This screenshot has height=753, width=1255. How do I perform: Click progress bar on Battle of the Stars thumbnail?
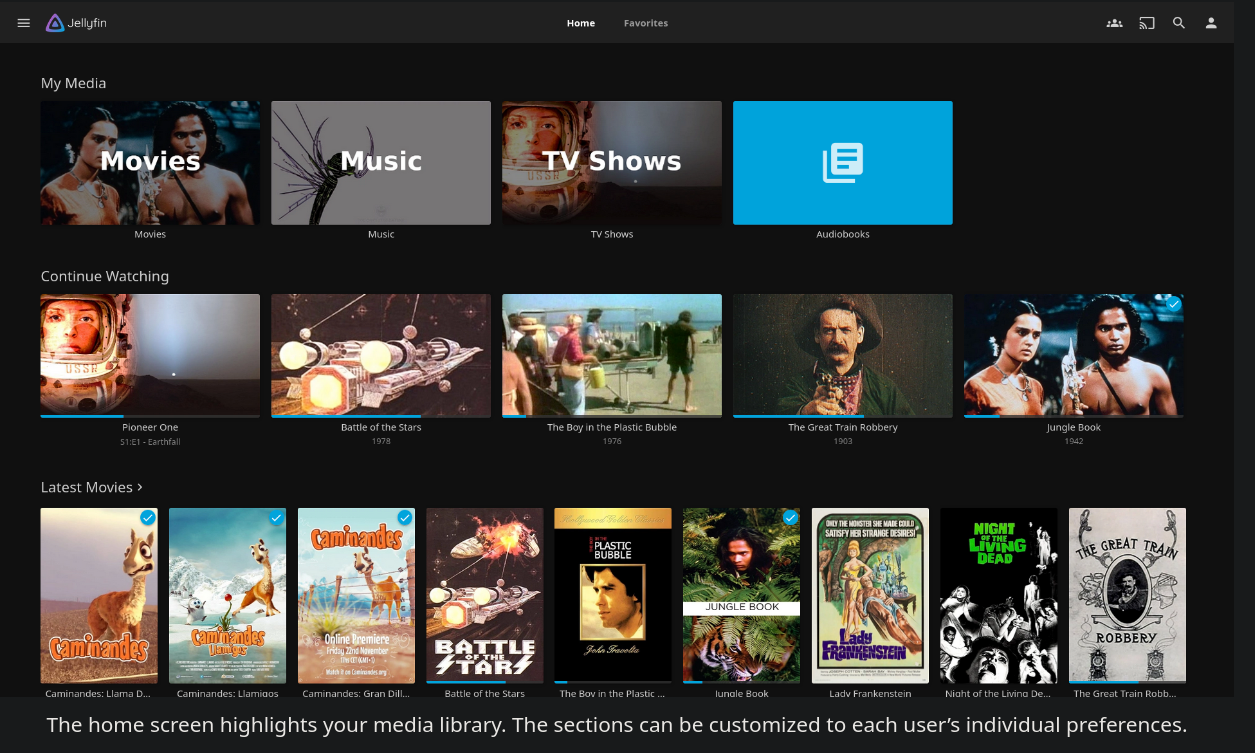(381, 415)
